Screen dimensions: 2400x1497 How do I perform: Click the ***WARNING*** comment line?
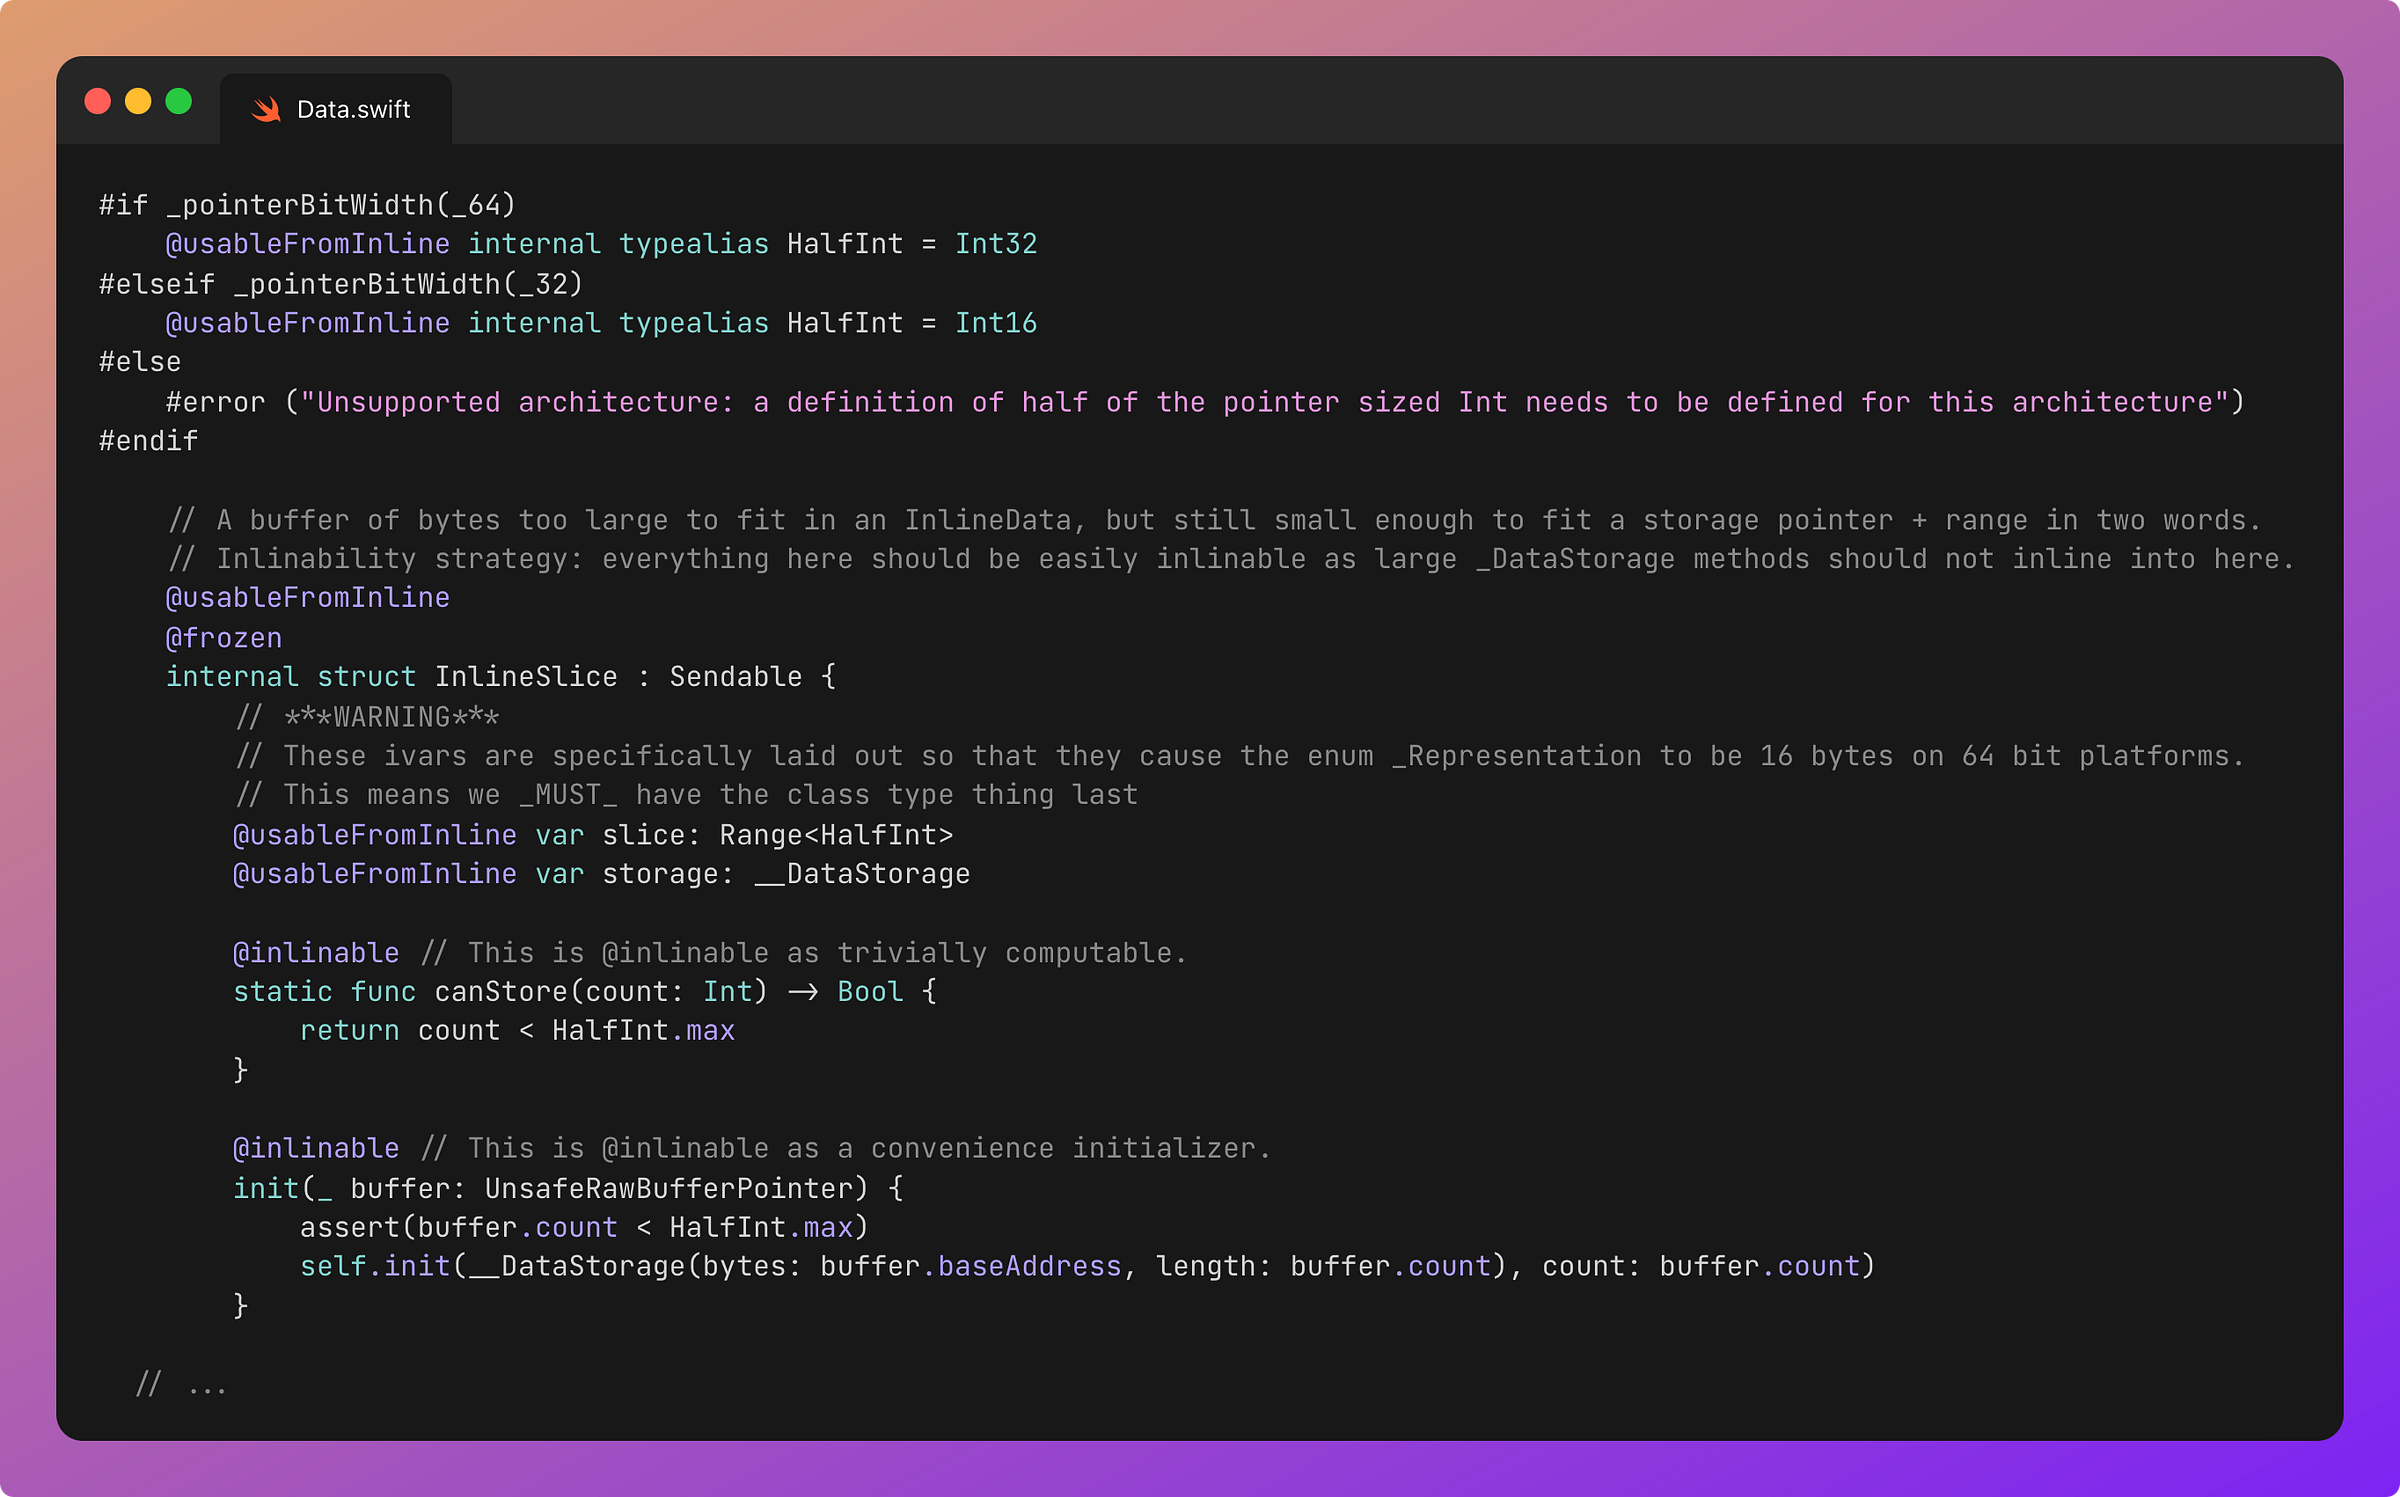(390, 717)
